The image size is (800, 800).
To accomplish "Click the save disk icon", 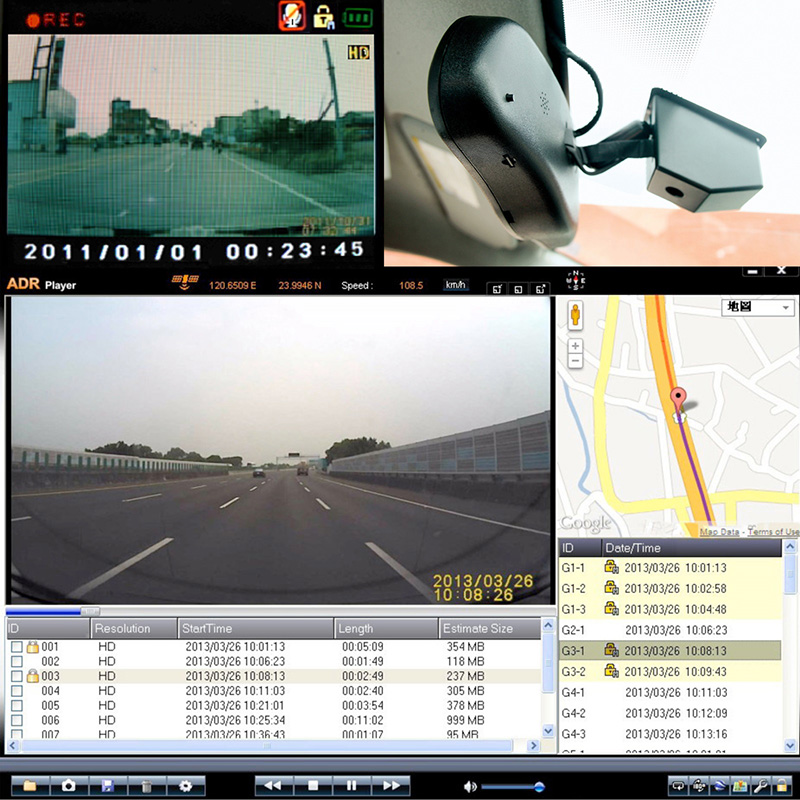I will pyautogui.click(x=107, y=786).
